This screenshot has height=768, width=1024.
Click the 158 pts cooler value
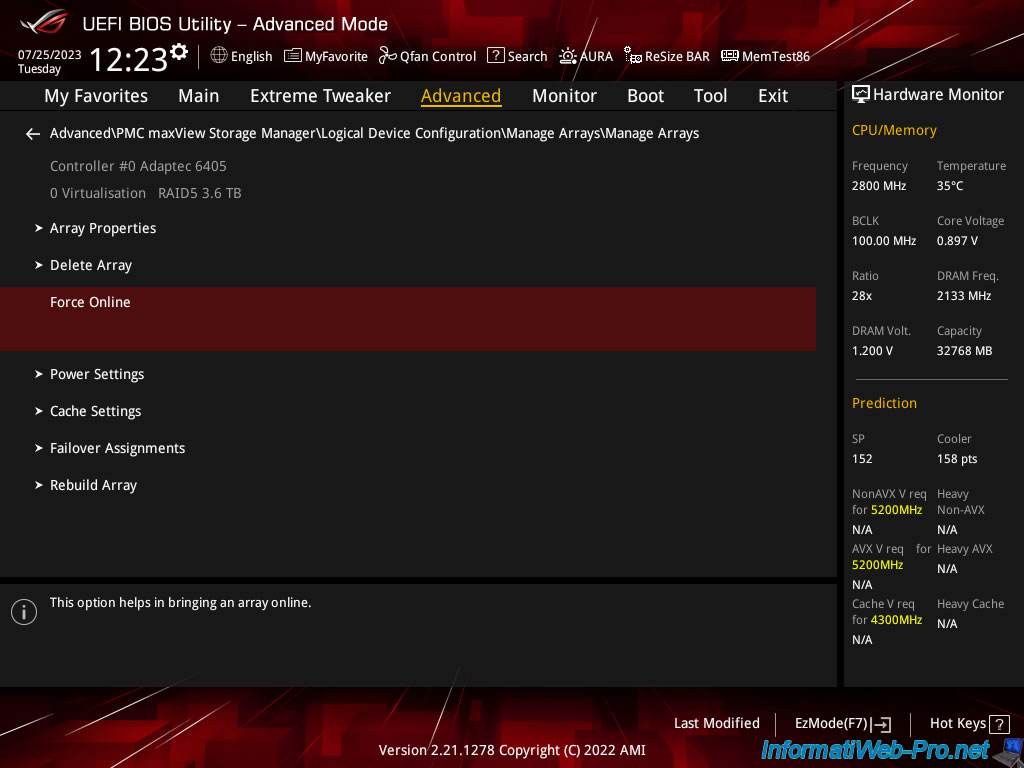click(957, 459)
